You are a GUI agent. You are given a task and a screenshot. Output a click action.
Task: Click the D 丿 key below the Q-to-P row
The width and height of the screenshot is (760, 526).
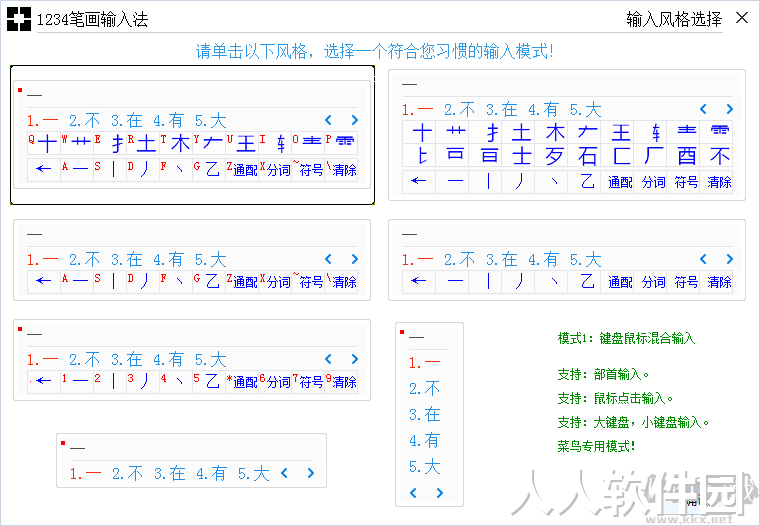pos(142,169)
